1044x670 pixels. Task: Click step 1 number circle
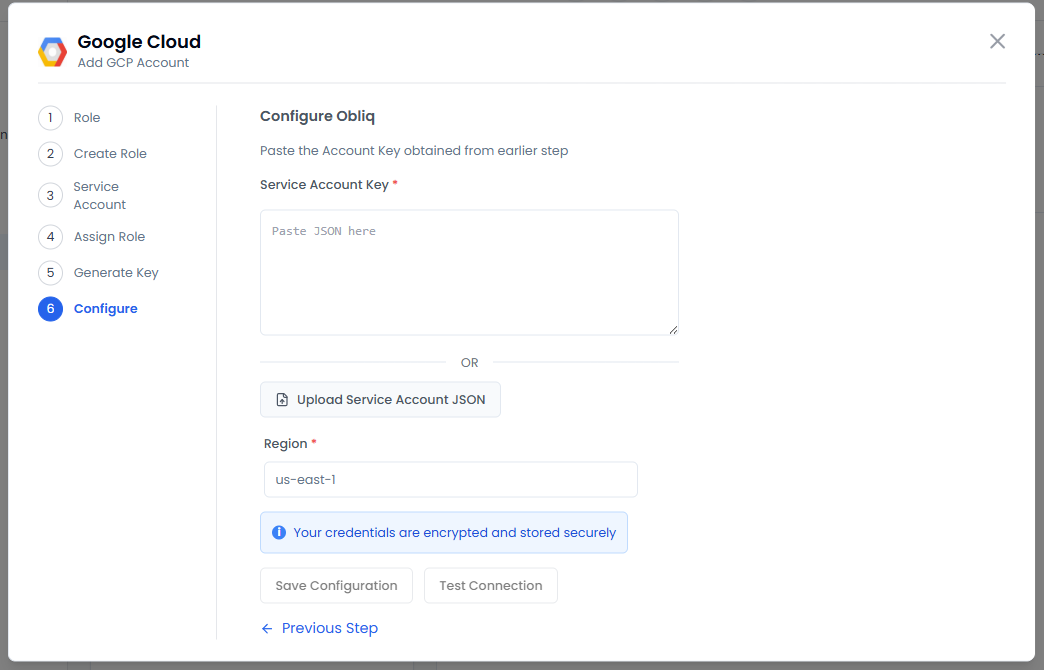click(x=50, y=118)
